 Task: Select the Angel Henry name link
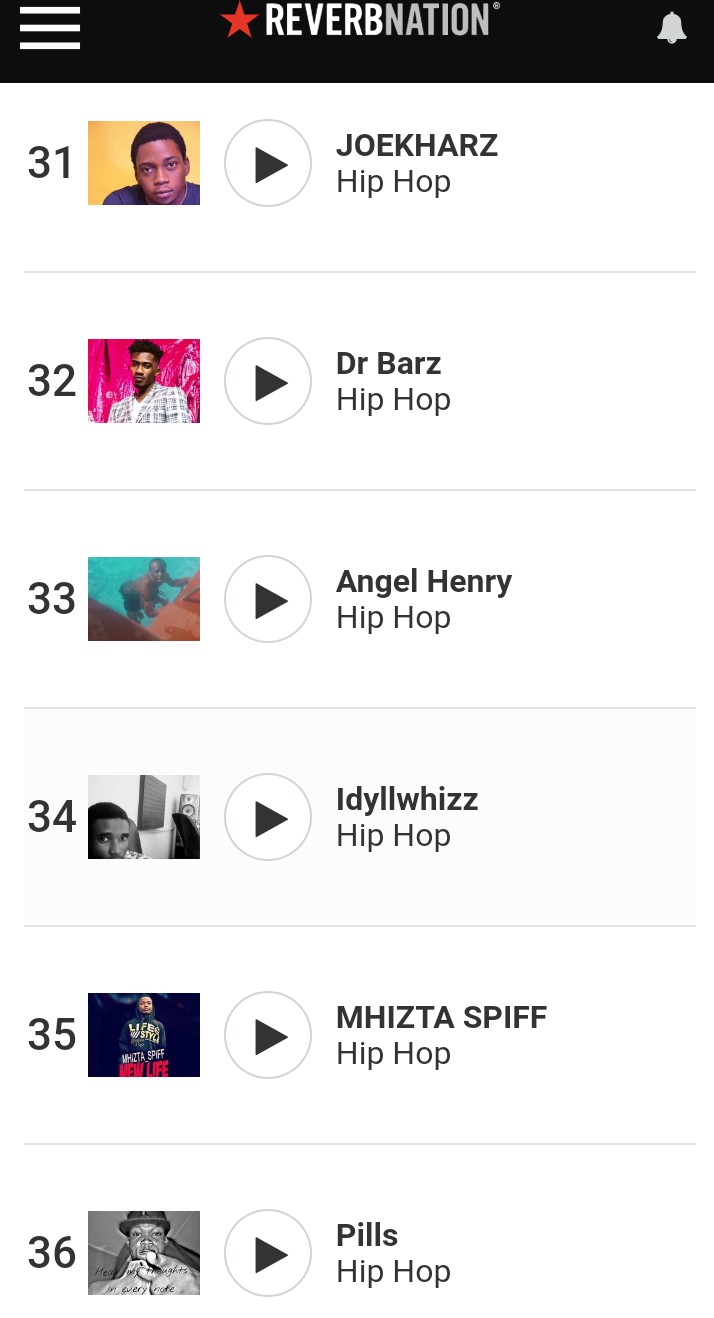point(424,582)
